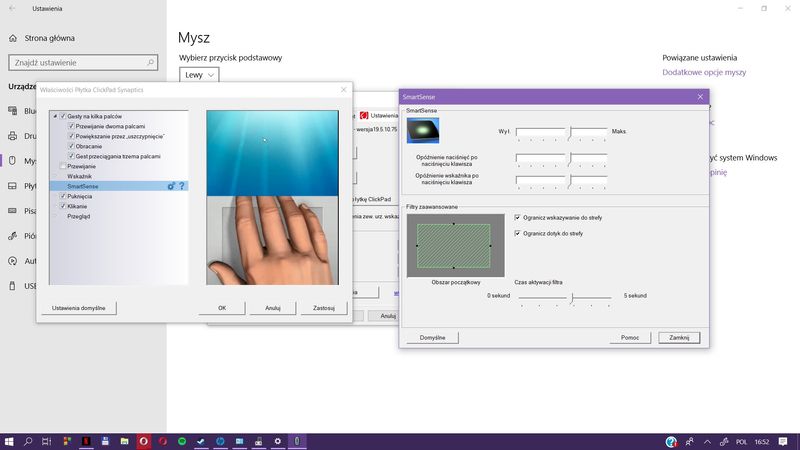
Task: Enable the Przewijanie checkbox
Action: tap(63, 166)
